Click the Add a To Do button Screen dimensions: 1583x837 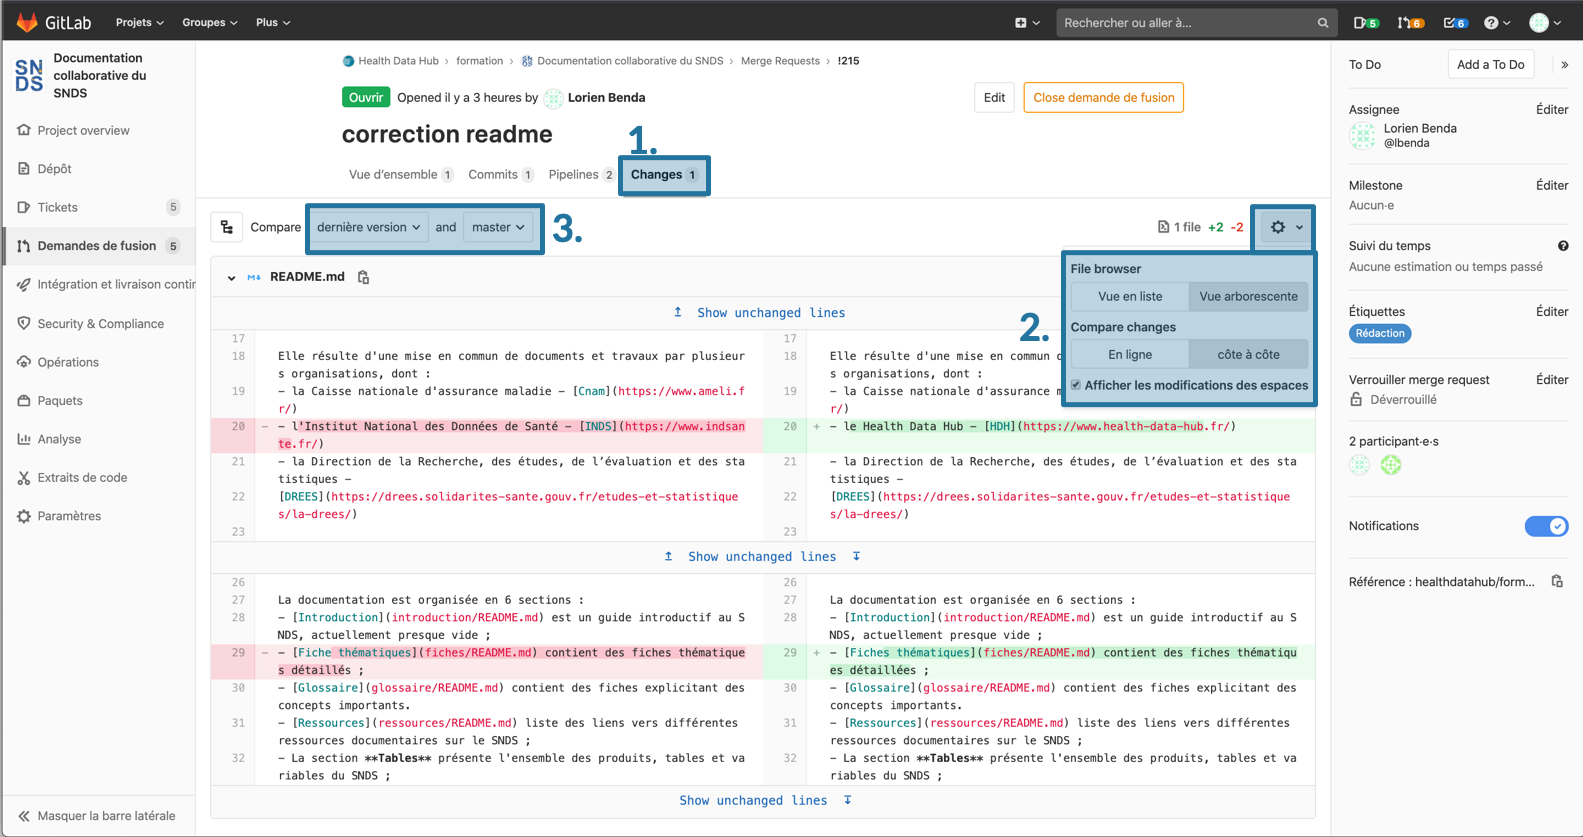pos(1490,65)
